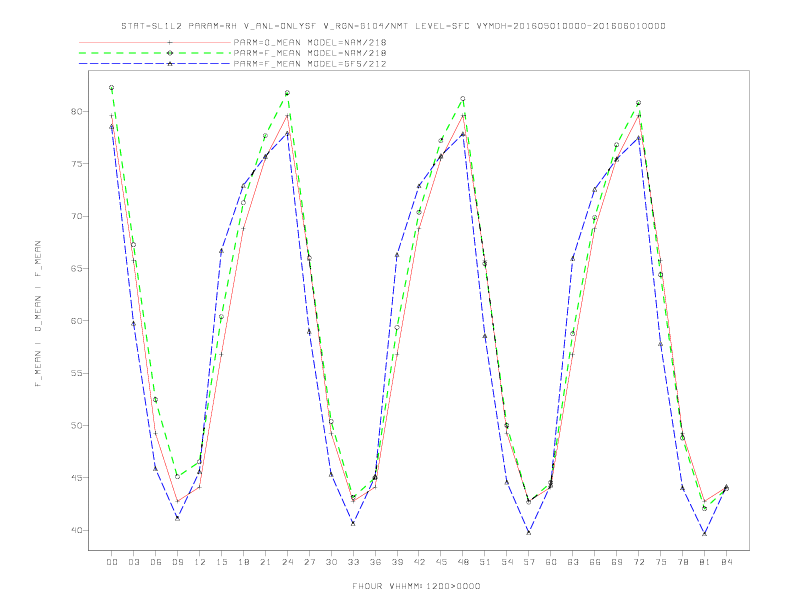792x612 pixels.
Task: Click the circle marker on the green legend line
Action: tap(170, 53)
